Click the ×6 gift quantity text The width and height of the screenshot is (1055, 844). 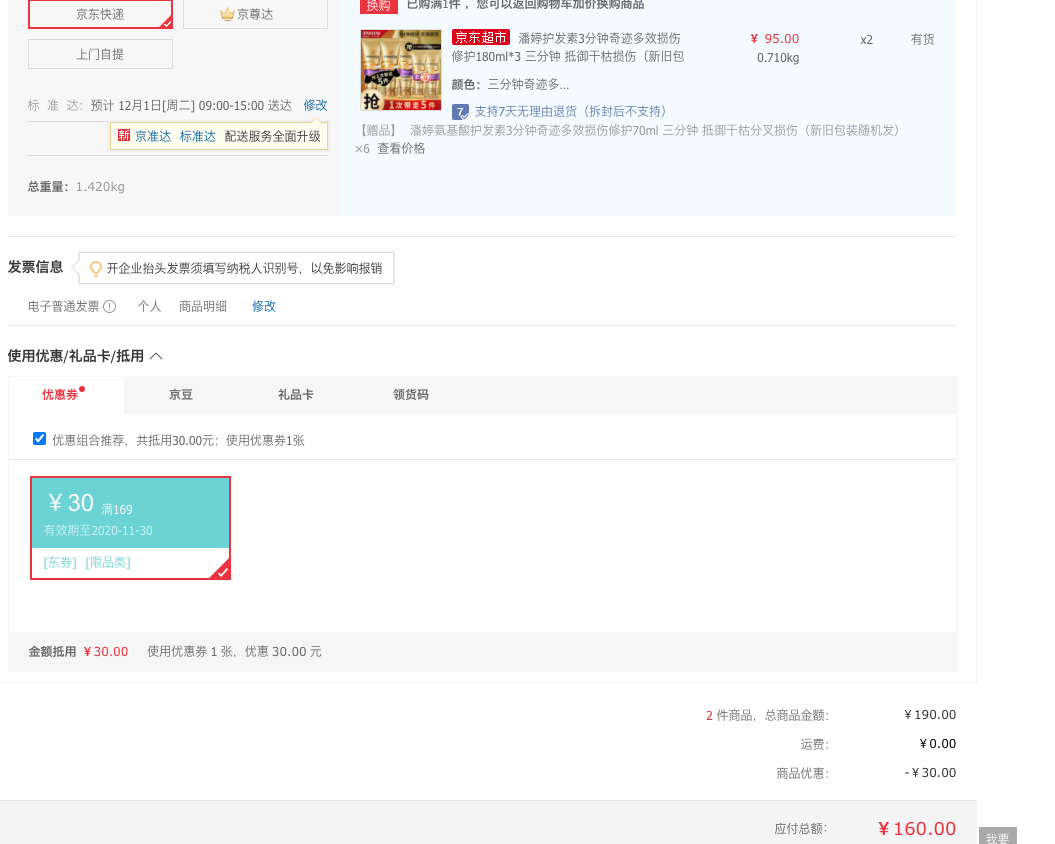click(x=363, y=149)
